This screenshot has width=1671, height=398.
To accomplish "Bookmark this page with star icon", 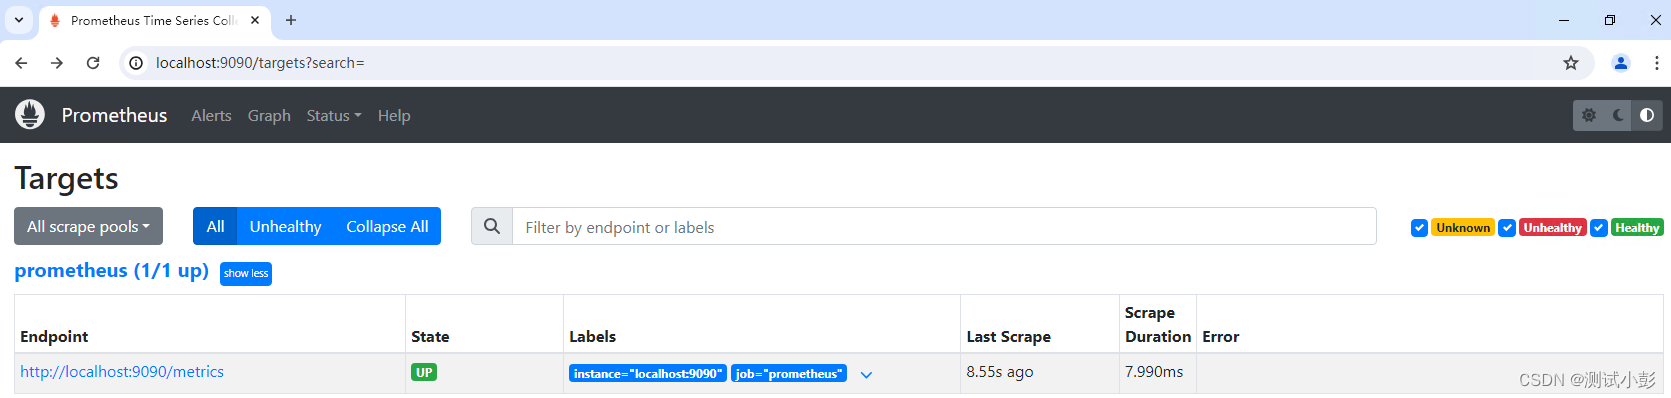I will click(x=1571, y=63).
